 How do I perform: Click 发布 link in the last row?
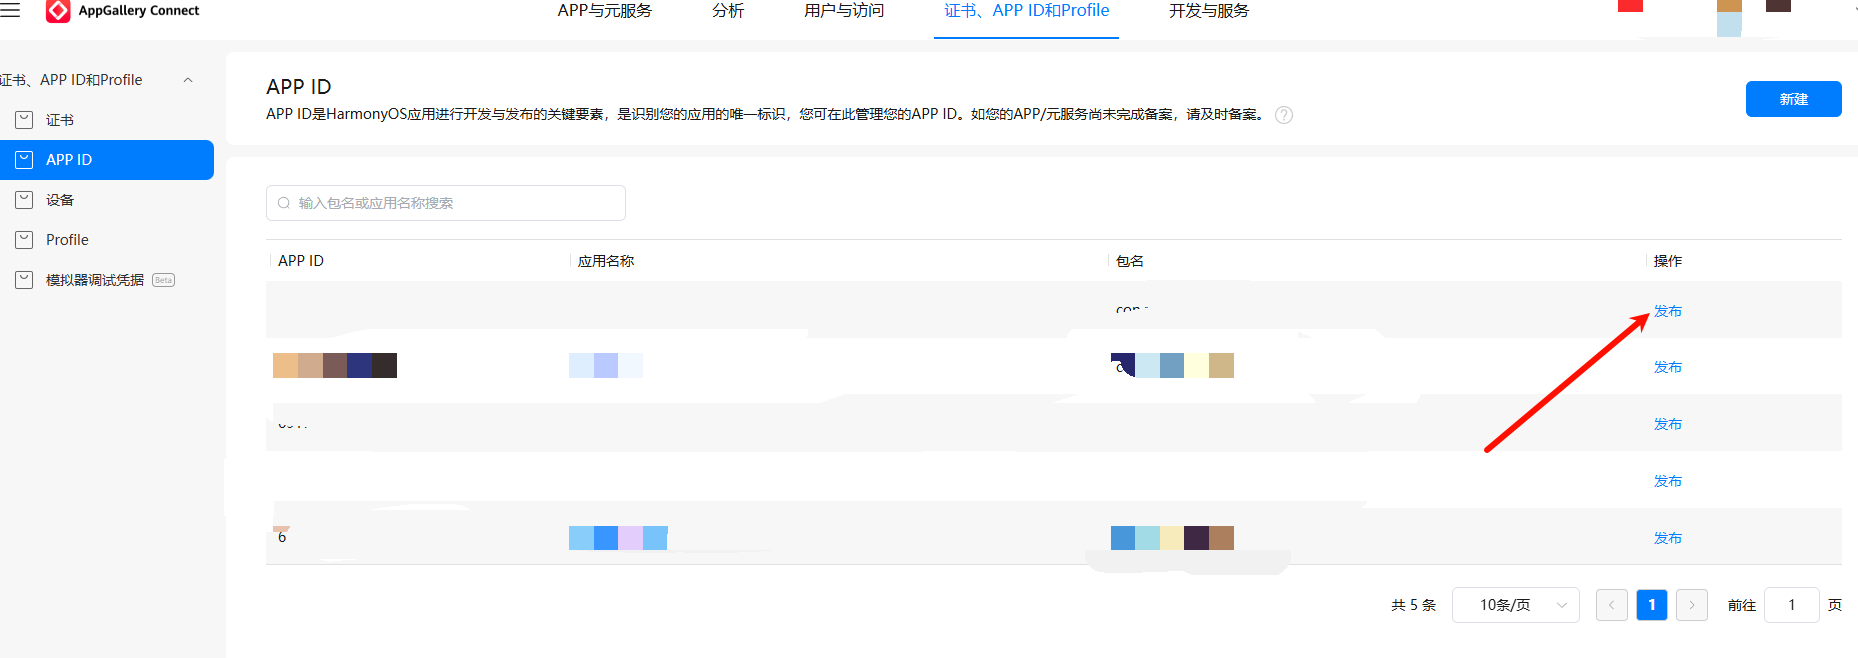[x=1667, y=538]
